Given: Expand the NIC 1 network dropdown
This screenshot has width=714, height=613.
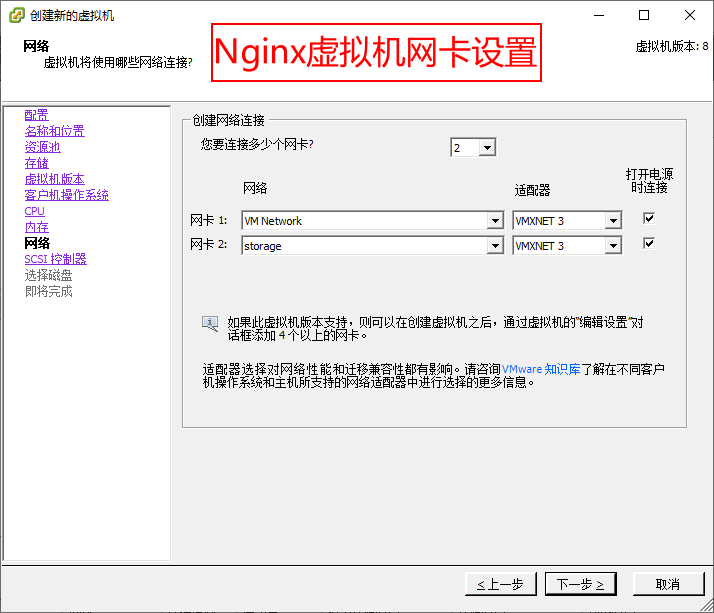Looking at the screenshot, I should click(495, 221).
